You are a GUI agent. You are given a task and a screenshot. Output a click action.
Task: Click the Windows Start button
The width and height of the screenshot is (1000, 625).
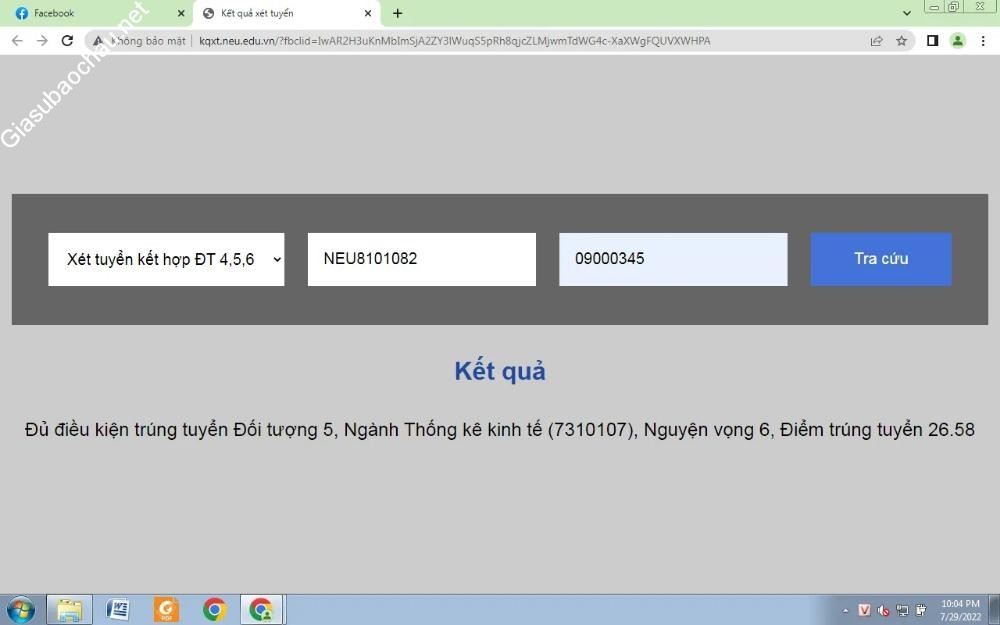click(20, 609)
